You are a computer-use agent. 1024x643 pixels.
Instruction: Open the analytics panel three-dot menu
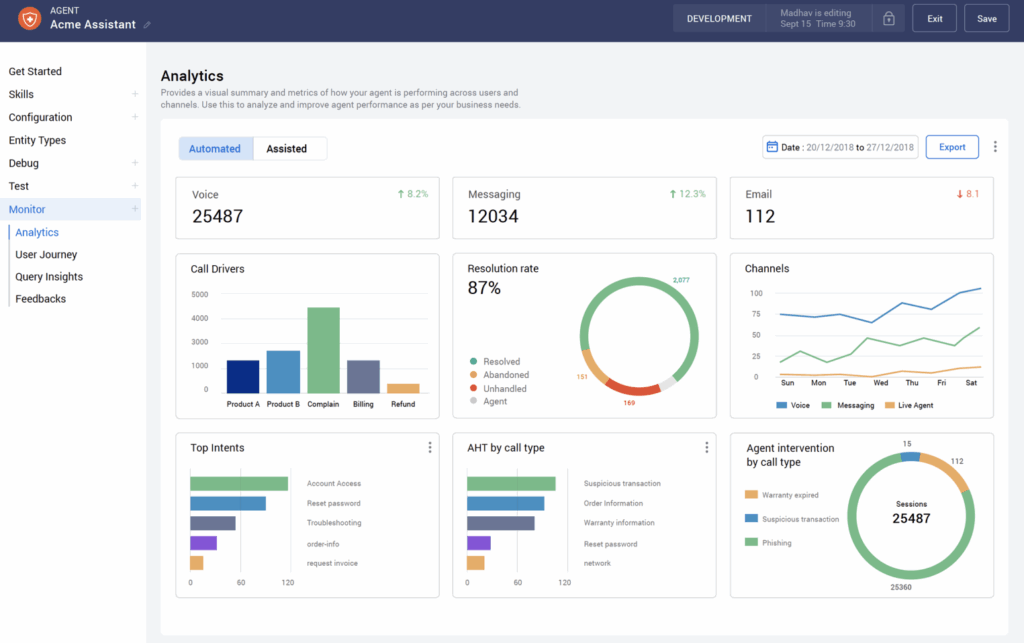click(x=994, y=147)
